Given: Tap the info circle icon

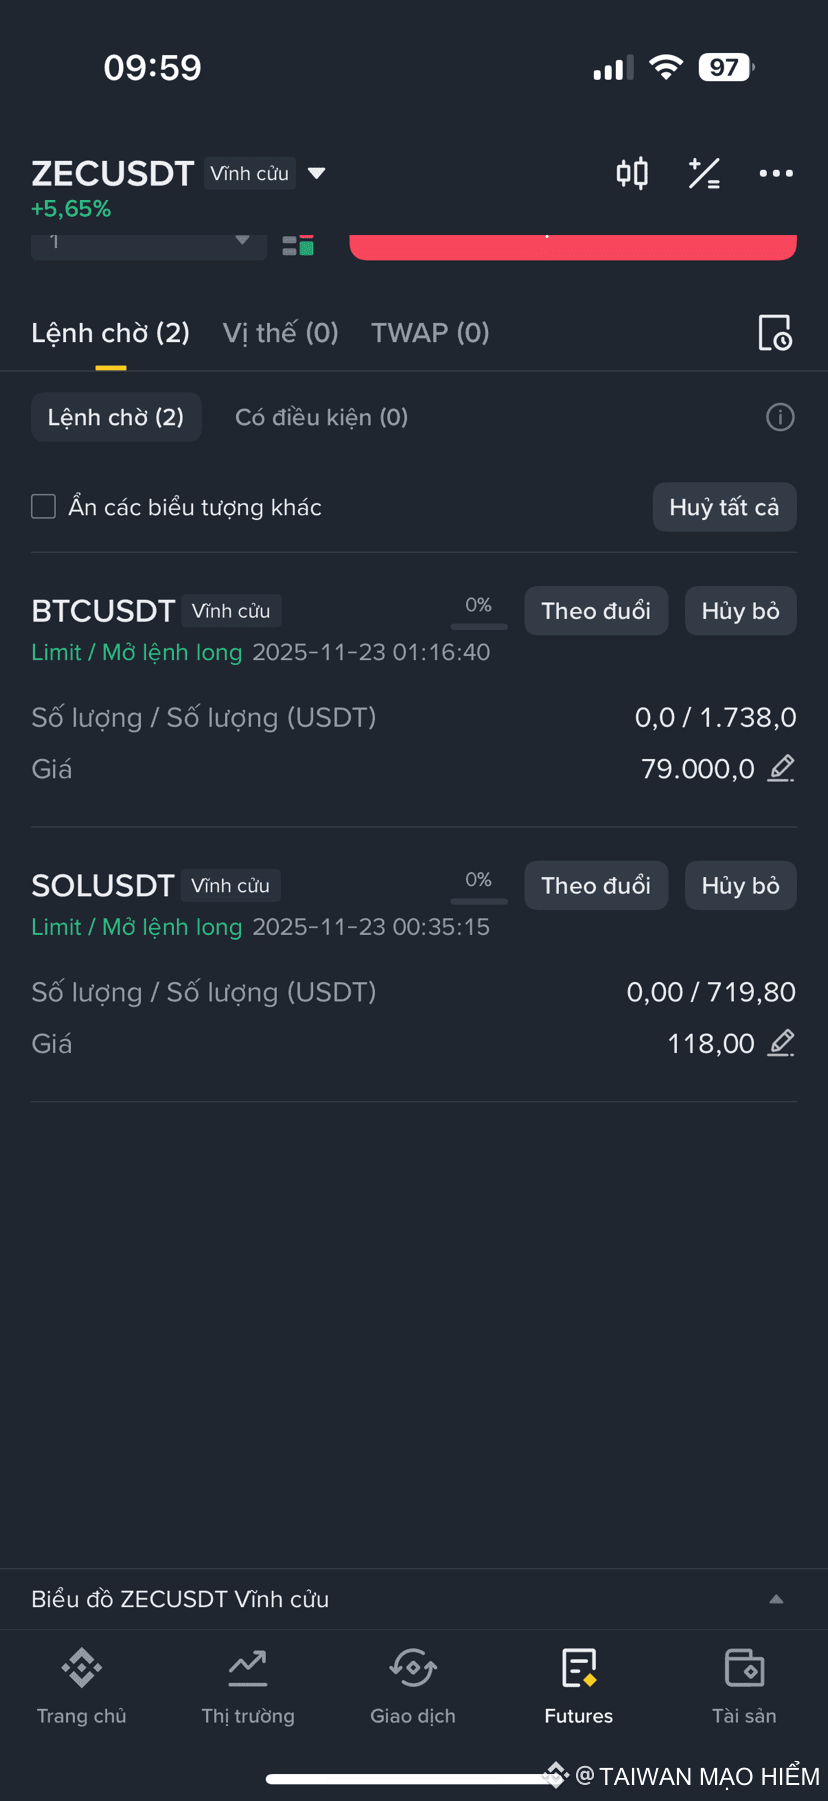Looking at the screenshot, I should click(x=780, y=417).
